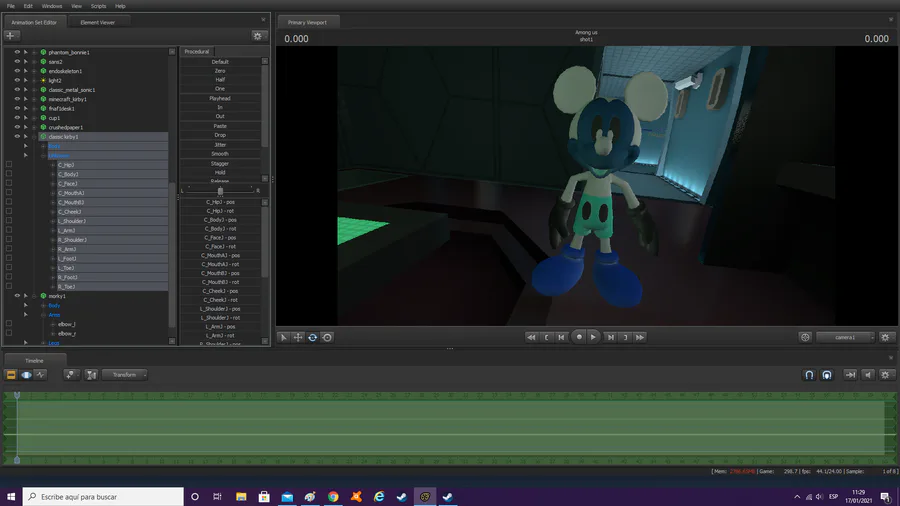Click the timeline frame-to-end icon
The image size is (900, 506).
coord(850,375)
